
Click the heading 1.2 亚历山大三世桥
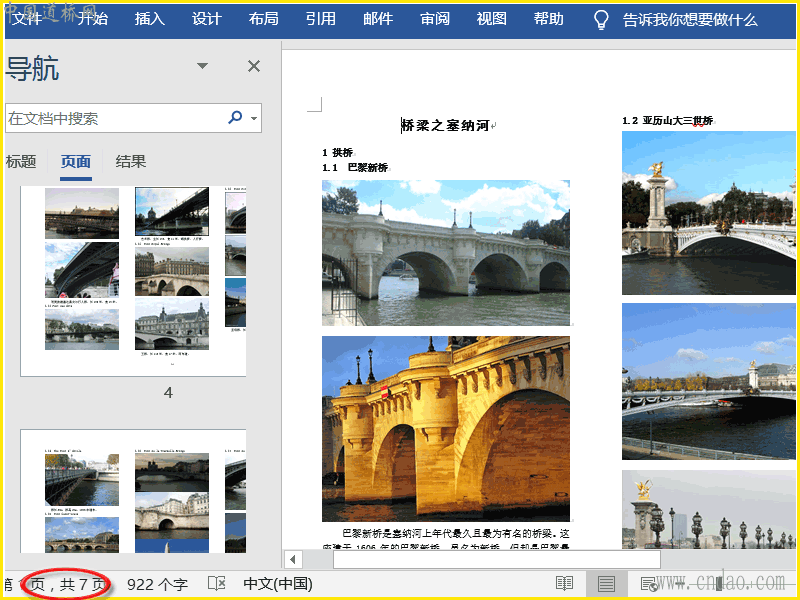click(x=667, y=120)
